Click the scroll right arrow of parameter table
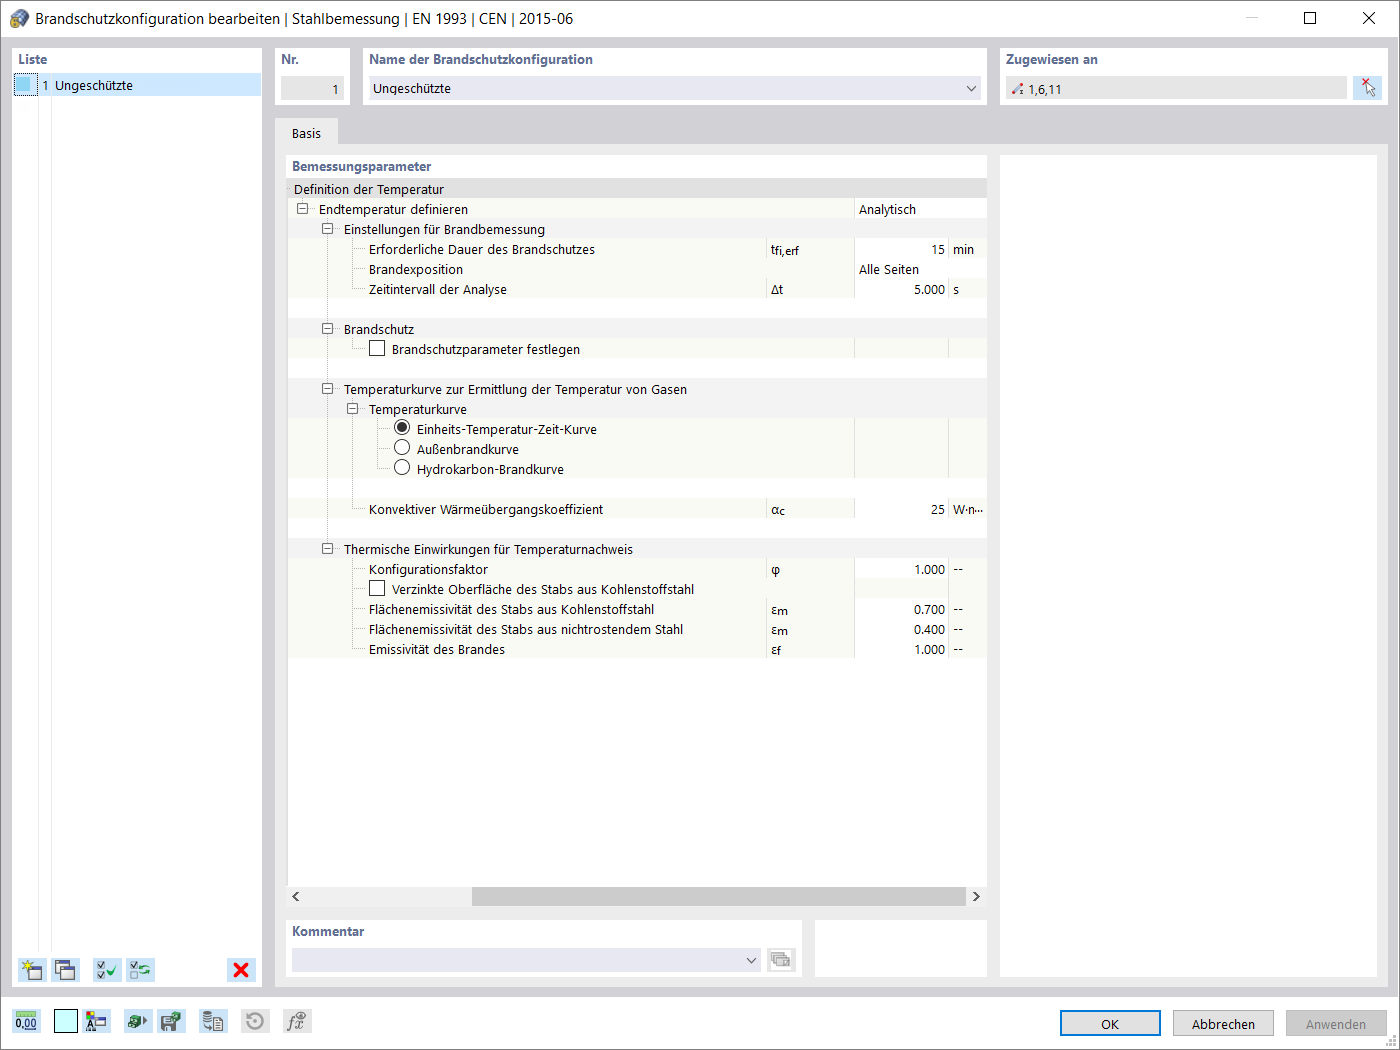 coord(977,896)
